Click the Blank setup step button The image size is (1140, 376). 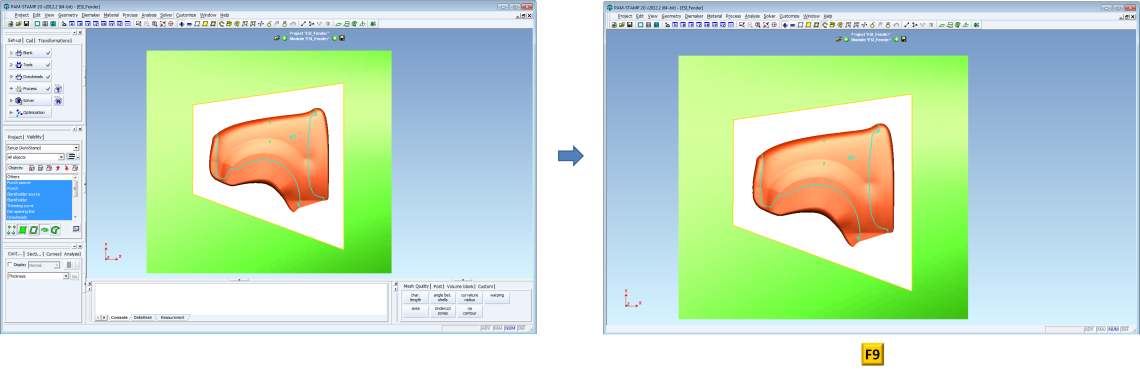point(29,53)
